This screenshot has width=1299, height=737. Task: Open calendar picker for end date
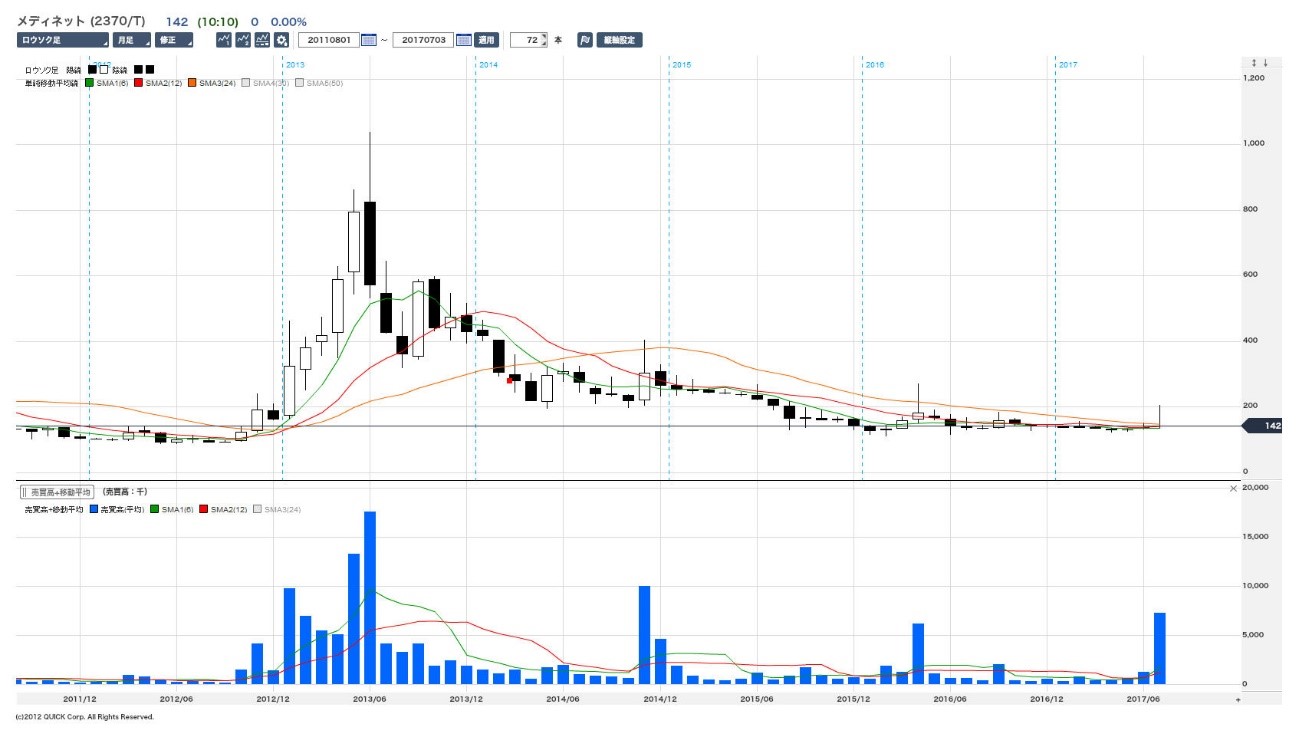(463, 40)
